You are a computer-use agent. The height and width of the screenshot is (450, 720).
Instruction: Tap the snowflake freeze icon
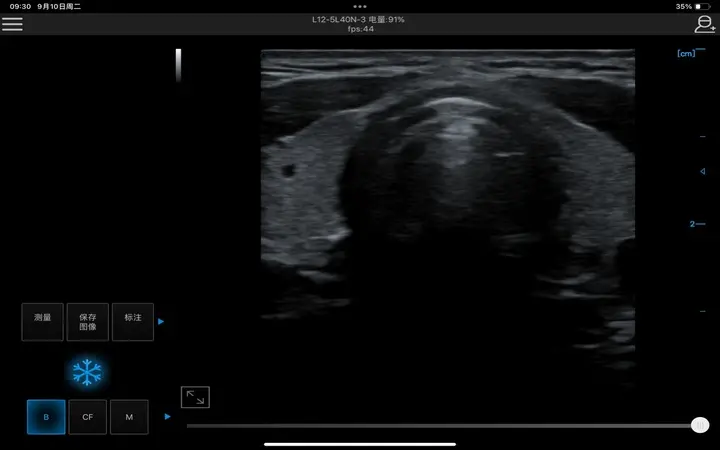click(87, 372)
